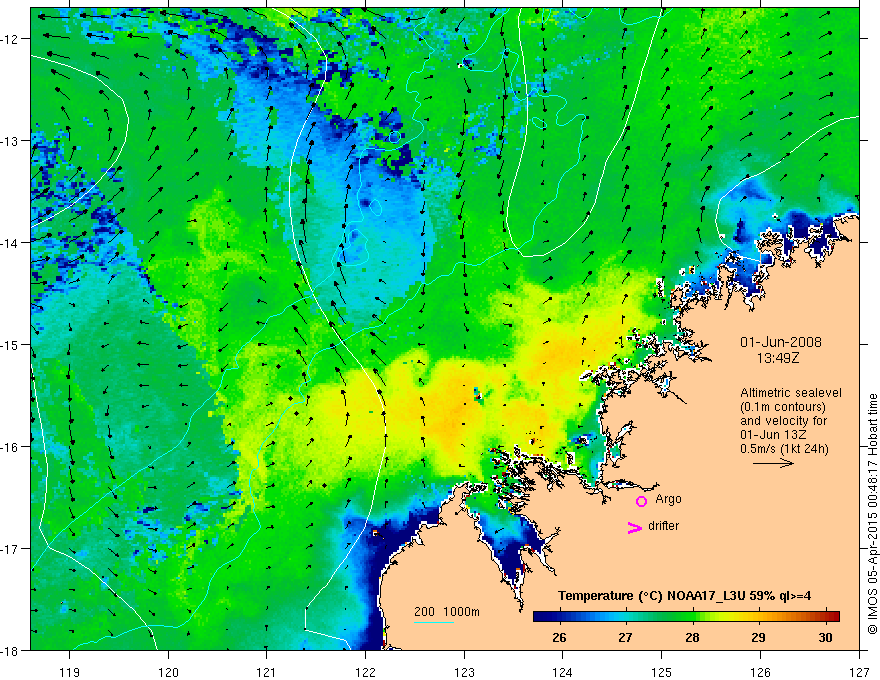Click latitude axis label '-12'
This screenshot has height=680, width=880.
tap(12, 39)
